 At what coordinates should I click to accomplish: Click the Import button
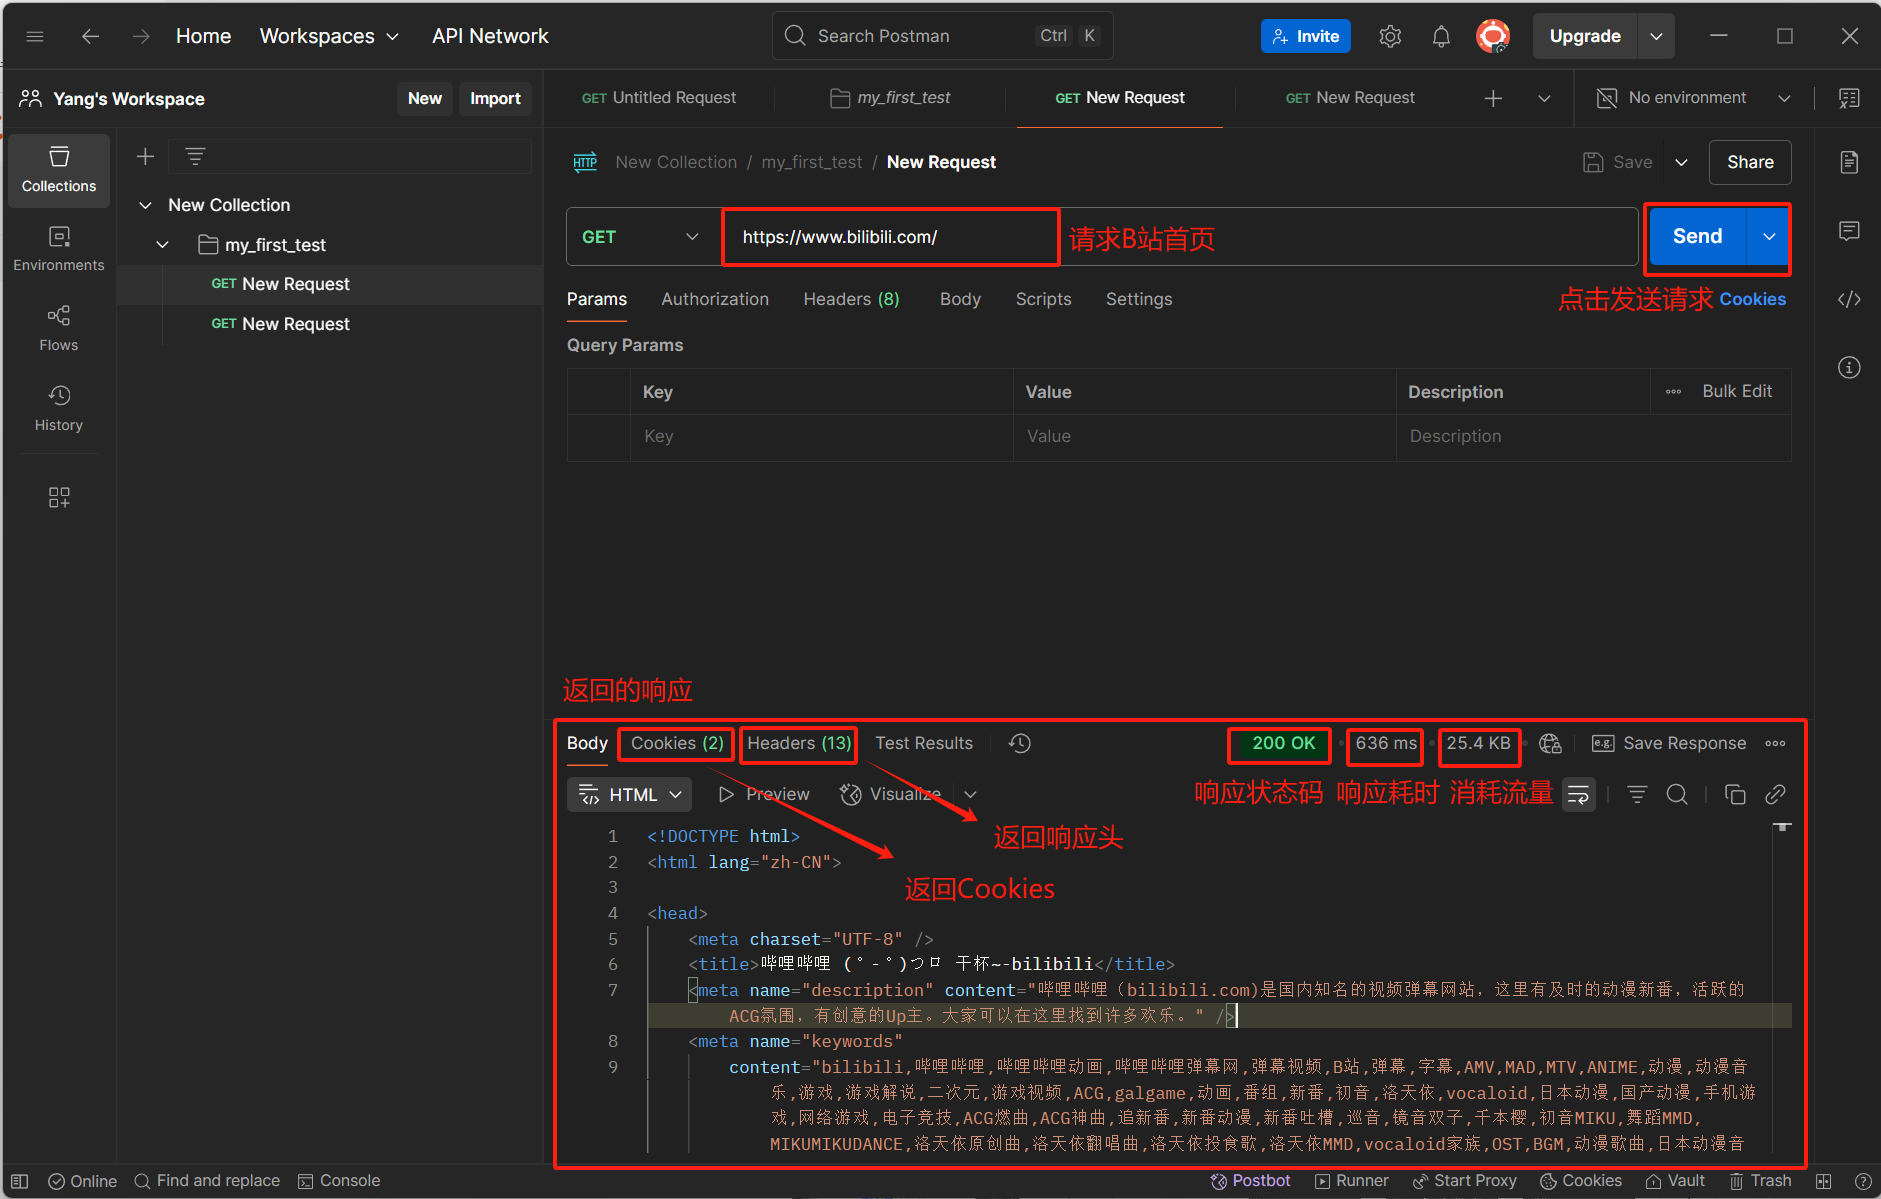point(495,98)
